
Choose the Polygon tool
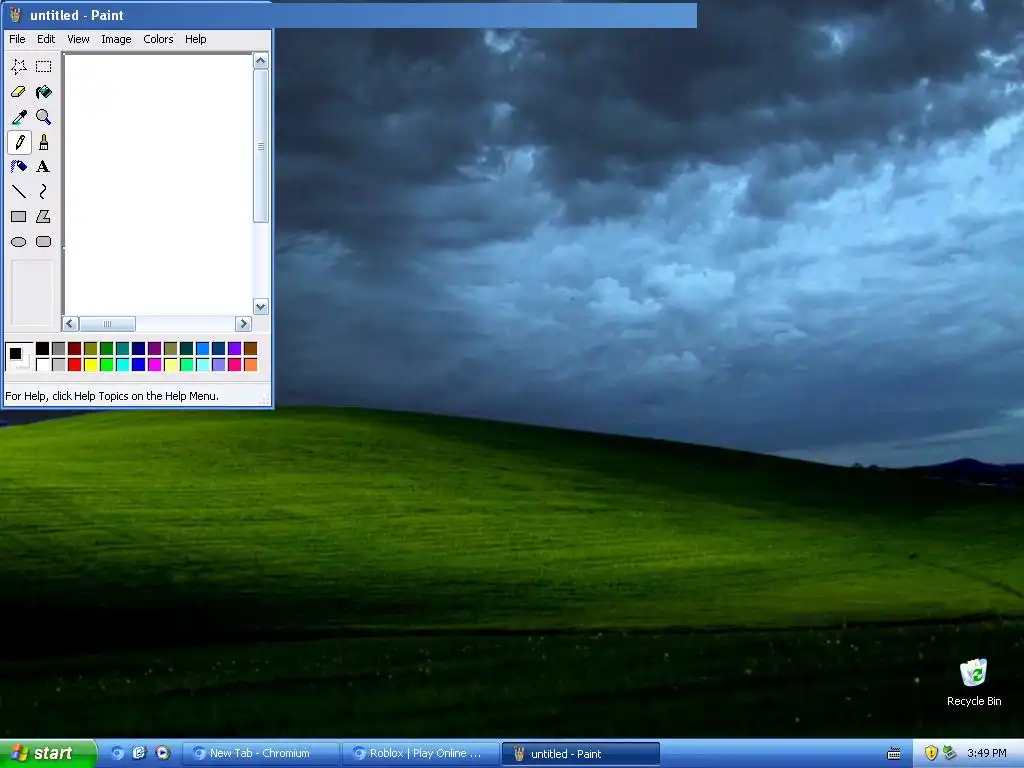[x=43, y=216]
